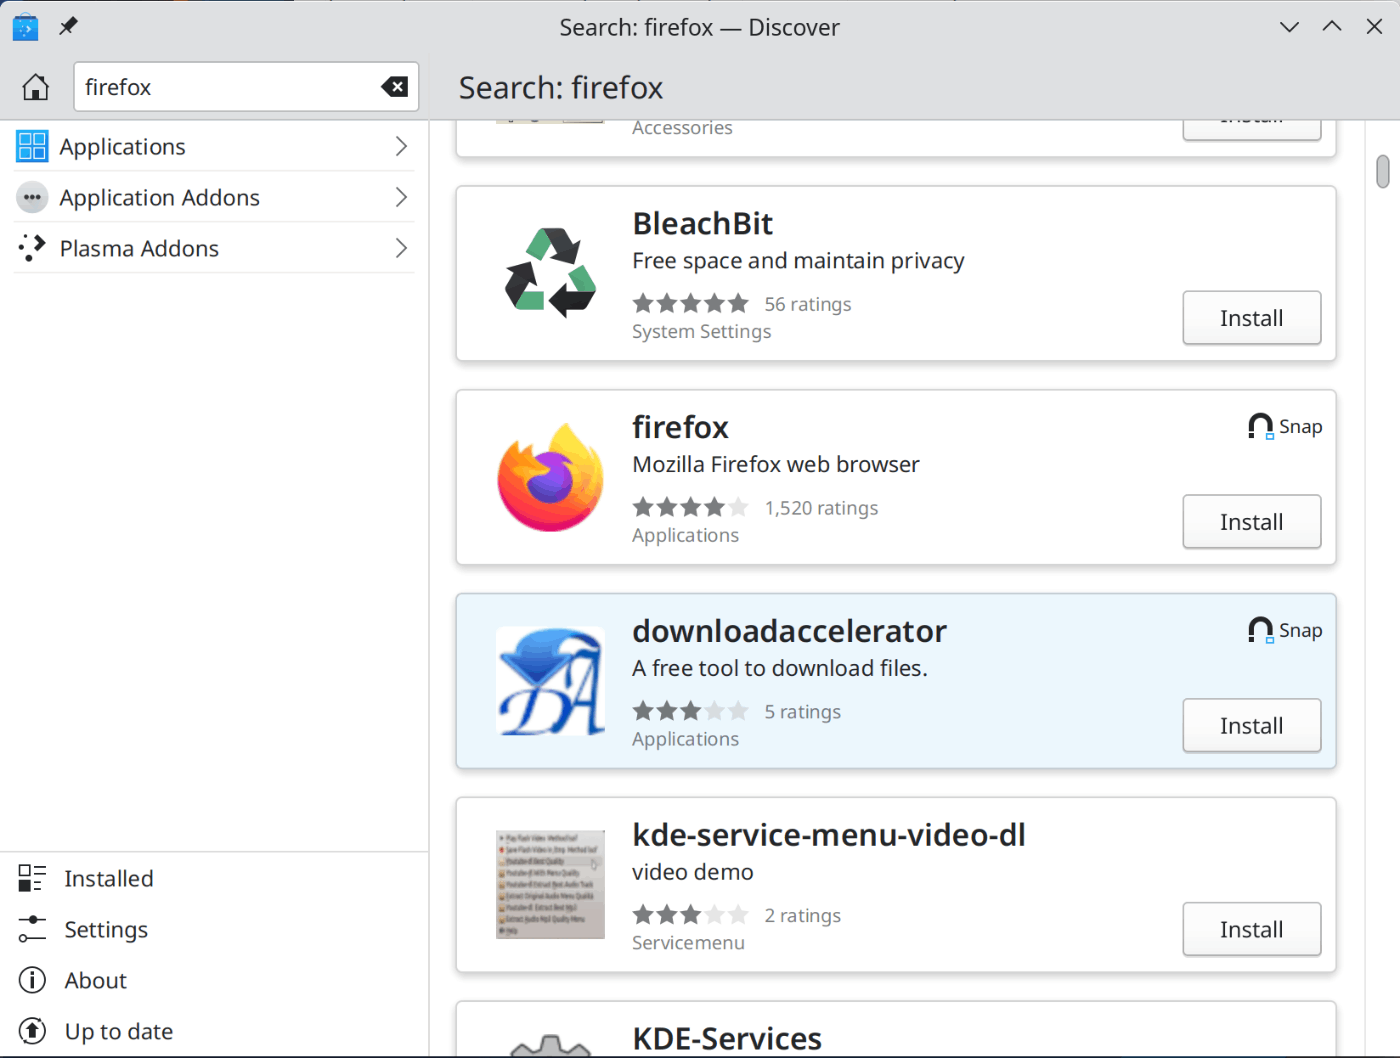Expand the Application Addons chevron

(x=401, y=197)
